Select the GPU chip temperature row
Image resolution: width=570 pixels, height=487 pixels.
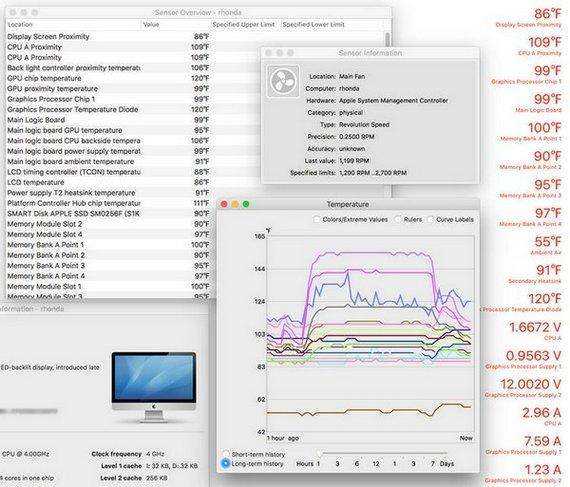(108, 78)
